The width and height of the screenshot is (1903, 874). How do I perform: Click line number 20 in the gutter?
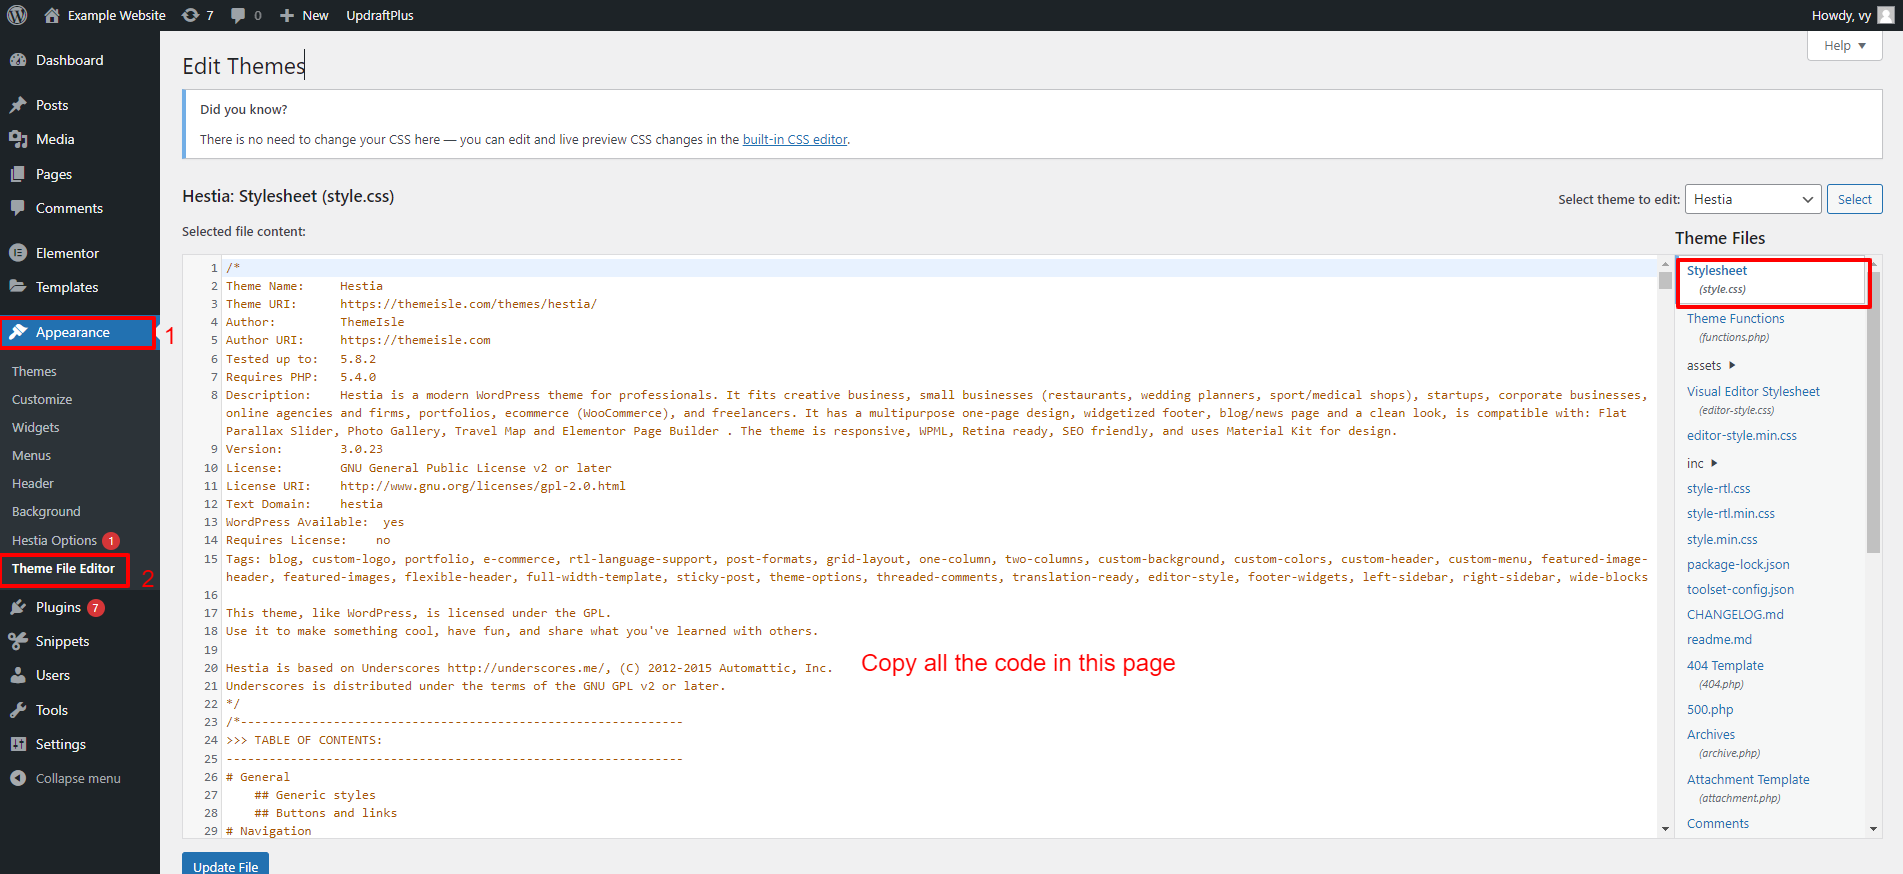point(210,668)
